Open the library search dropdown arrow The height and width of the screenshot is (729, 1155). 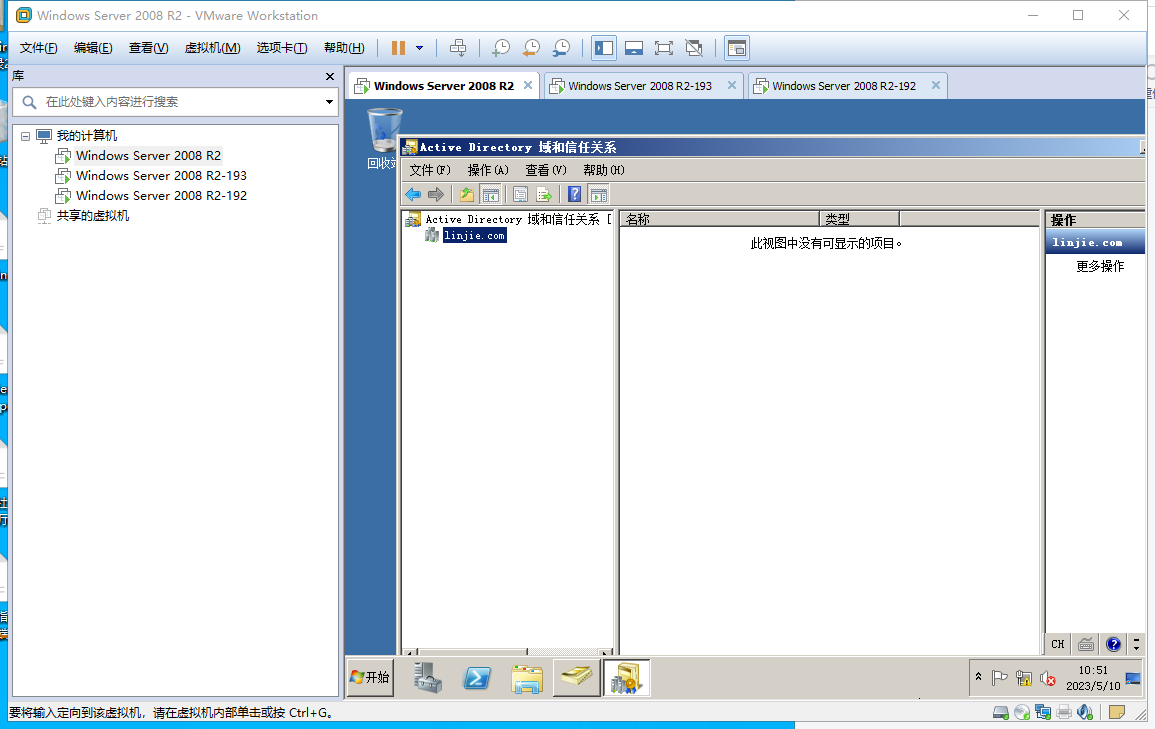tap(329, 102)
